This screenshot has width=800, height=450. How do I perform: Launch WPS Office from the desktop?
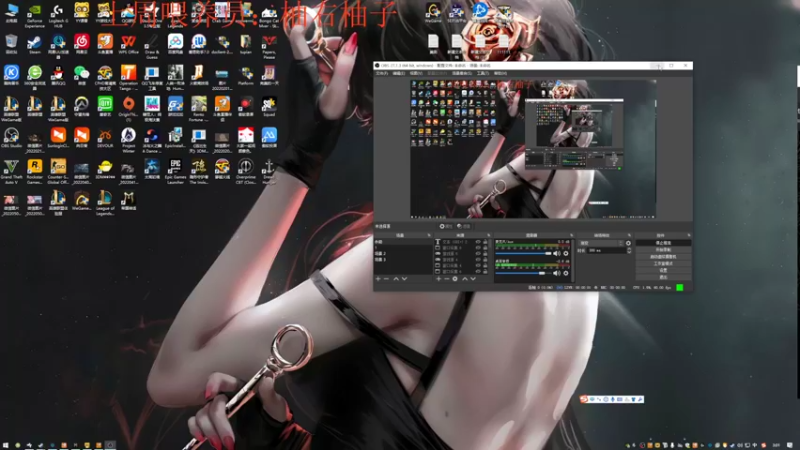coord(129,45)
